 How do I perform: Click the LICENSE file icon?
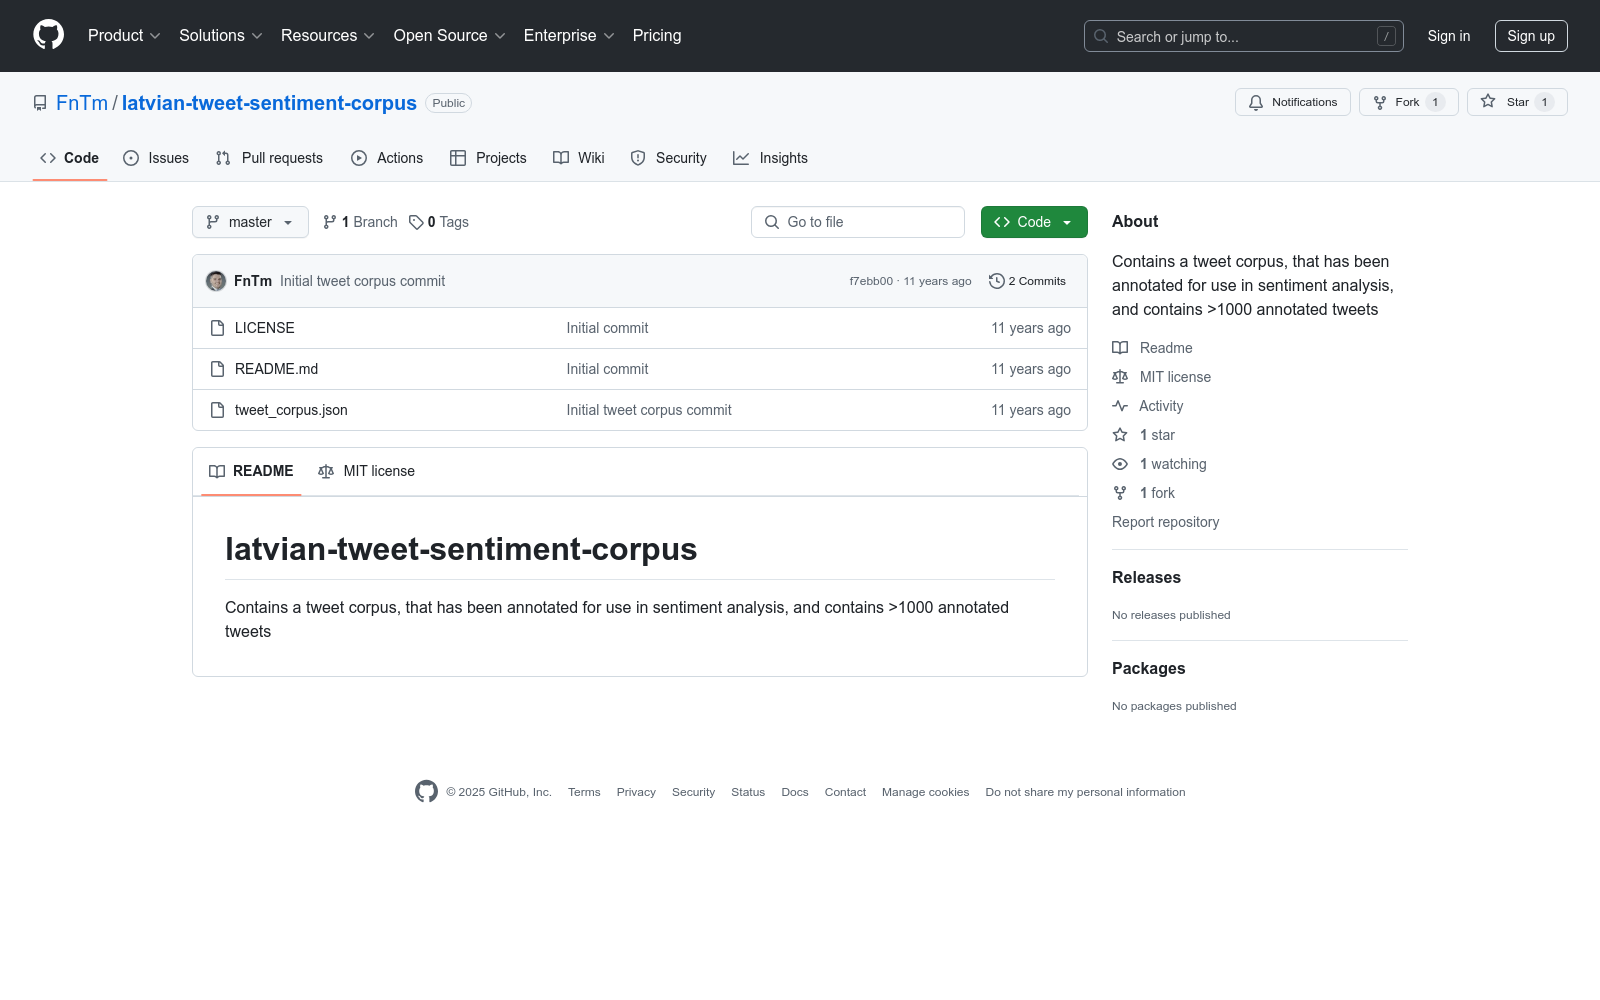point(217,328)
